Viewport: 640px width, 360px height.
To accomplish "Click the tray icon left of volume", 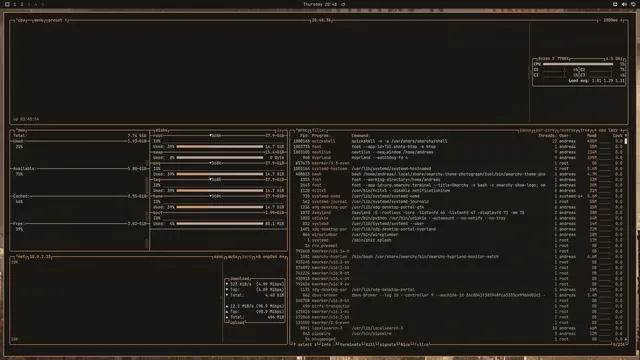I will point(615,4).
